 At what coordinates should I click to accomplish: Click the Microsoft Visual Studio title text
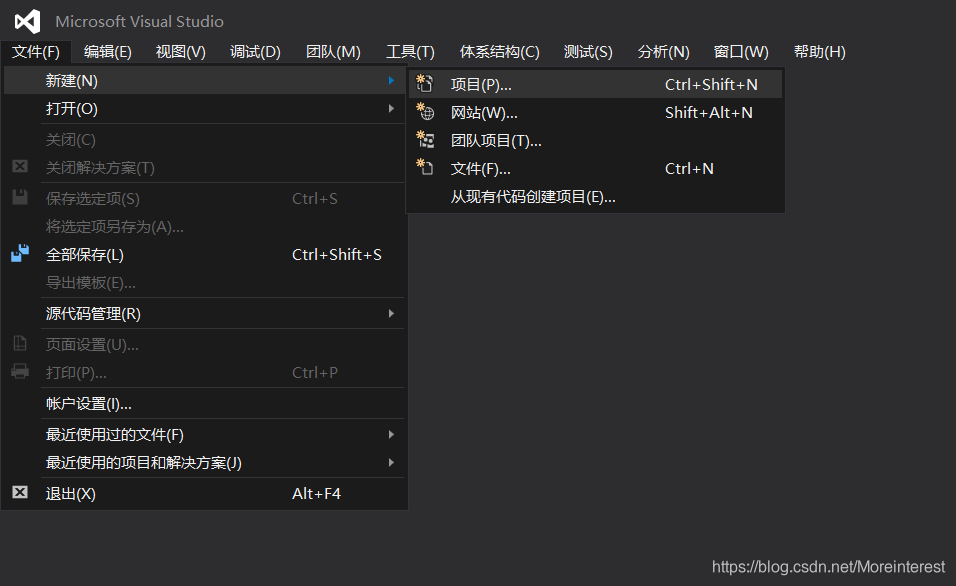tap(140, 21)
